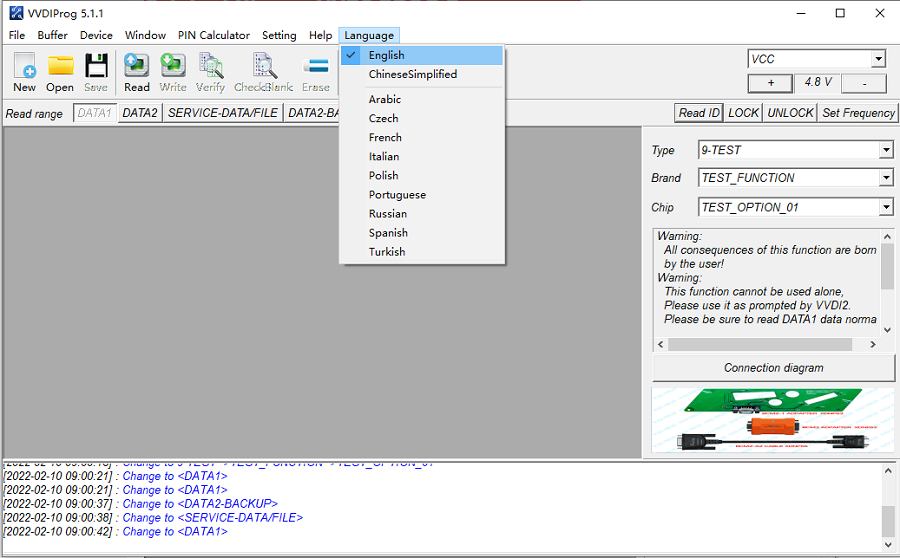This screenshot has width=900, height=558.
Task: Click the Write chip toolbar icon
Action: (x=173, y=73)
